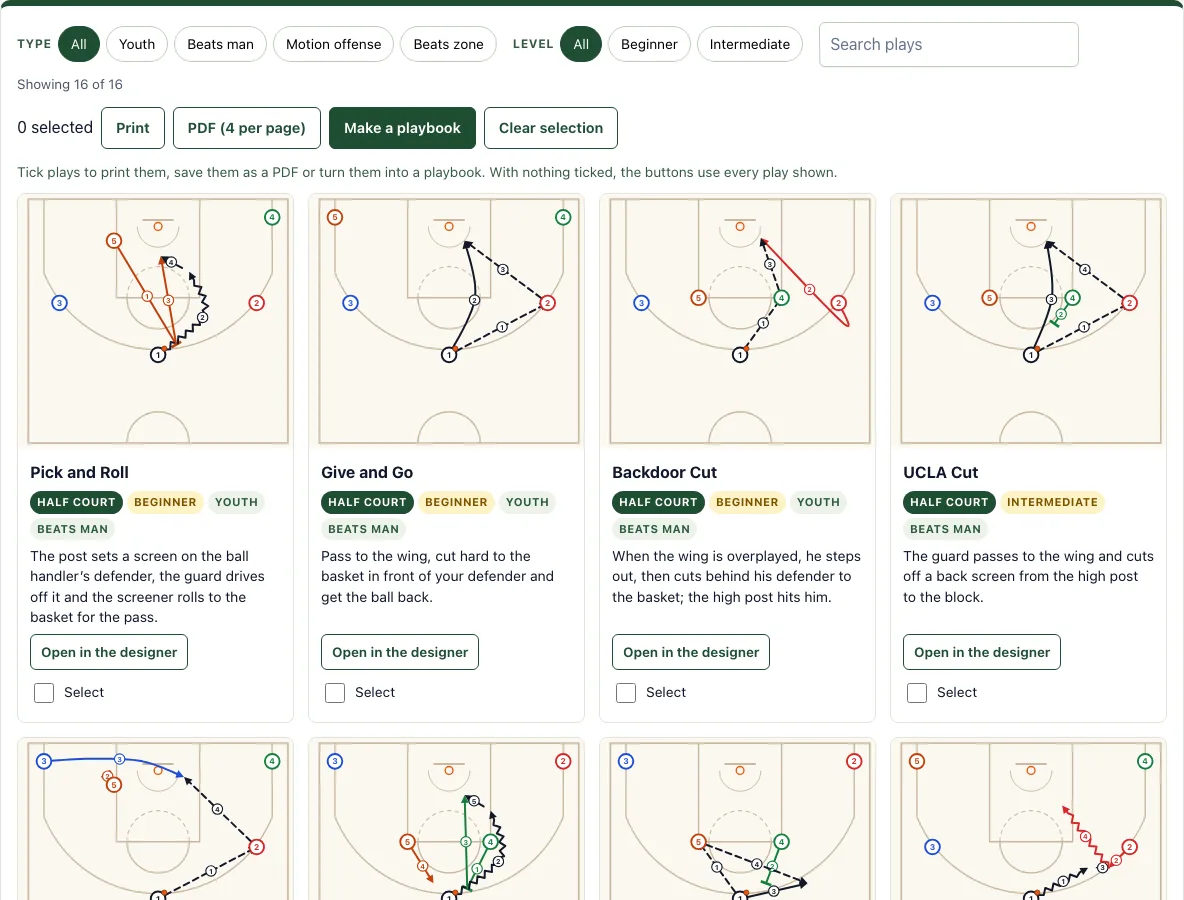This screenshot has height=900, width=1184.
Task: Select All under LEVEL filter
Action: coord(581,44)
